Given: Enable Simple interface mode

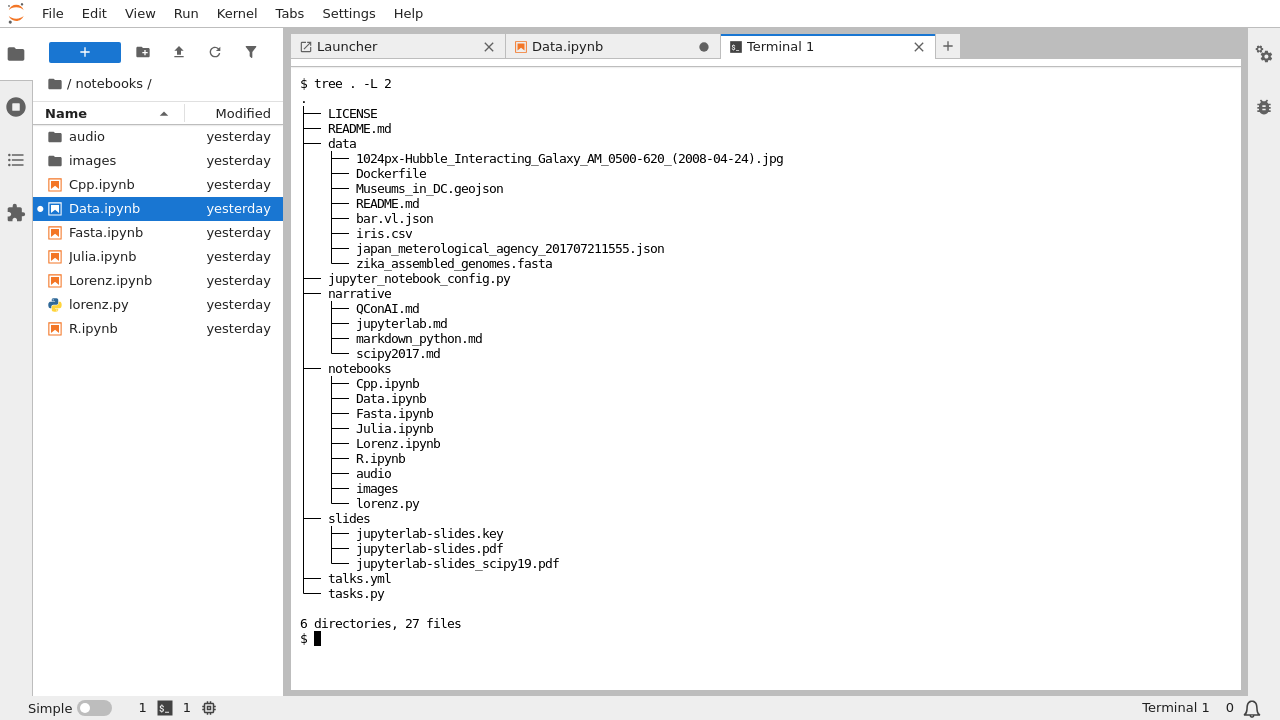Looking at the screenshot, I should (x=96, y=707).
